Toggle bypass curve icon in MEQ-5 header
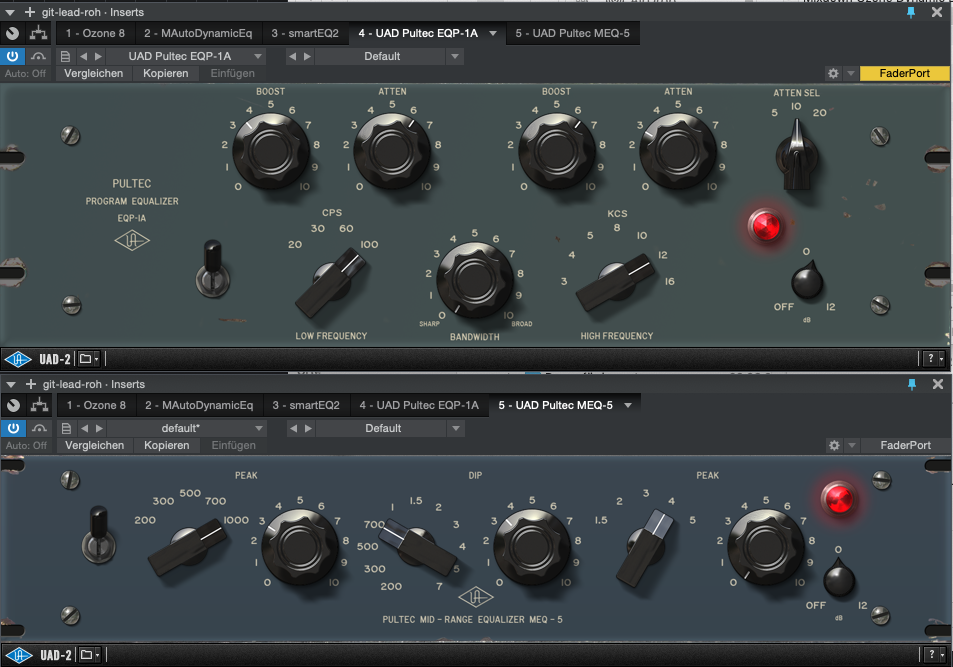The height and width of the screenshot is (667, 953). tap(40, 428)
